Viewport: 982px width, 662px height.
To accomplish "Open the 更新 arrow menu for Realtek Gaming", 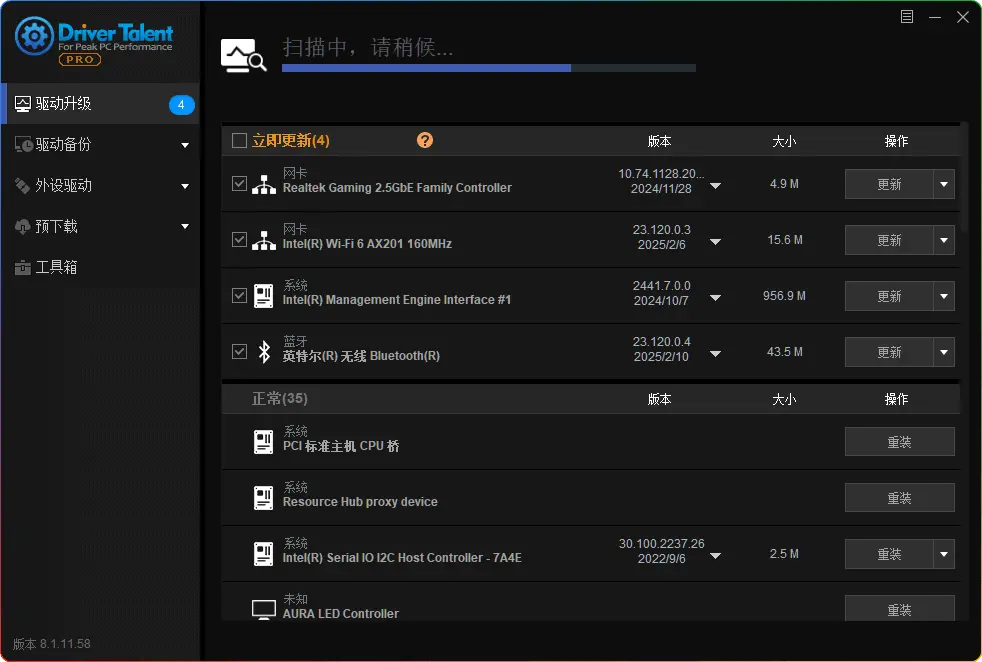I will click(944, 184).
